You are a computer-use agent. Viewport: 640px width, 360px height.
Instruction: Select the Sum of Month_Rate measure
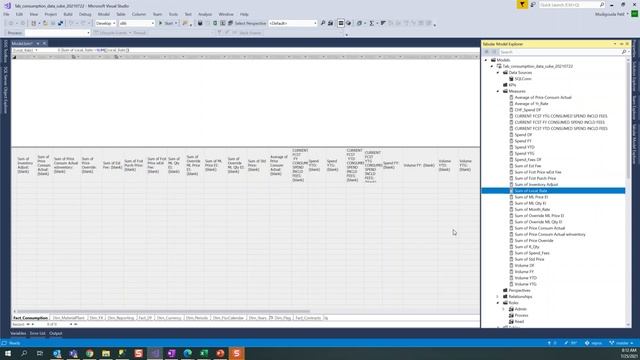point(532,209)
